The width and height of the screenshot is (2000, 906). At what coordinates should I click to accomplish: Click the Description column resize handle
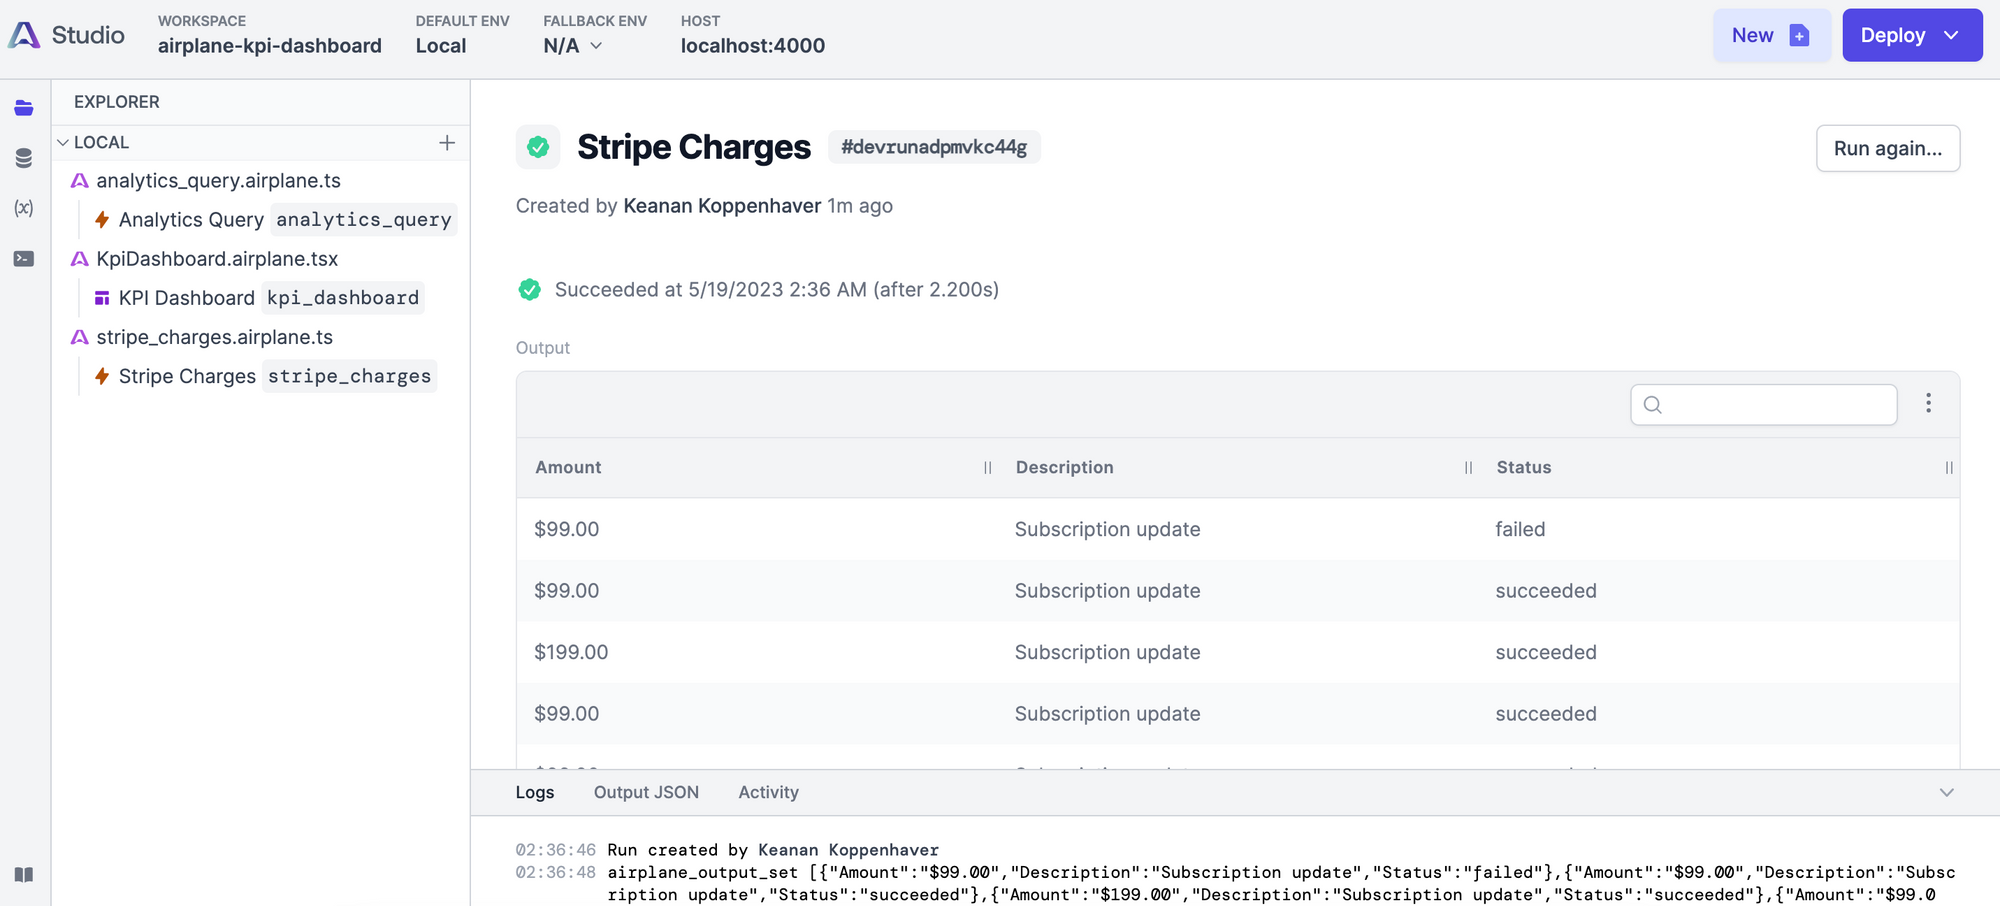point(1468,468)
